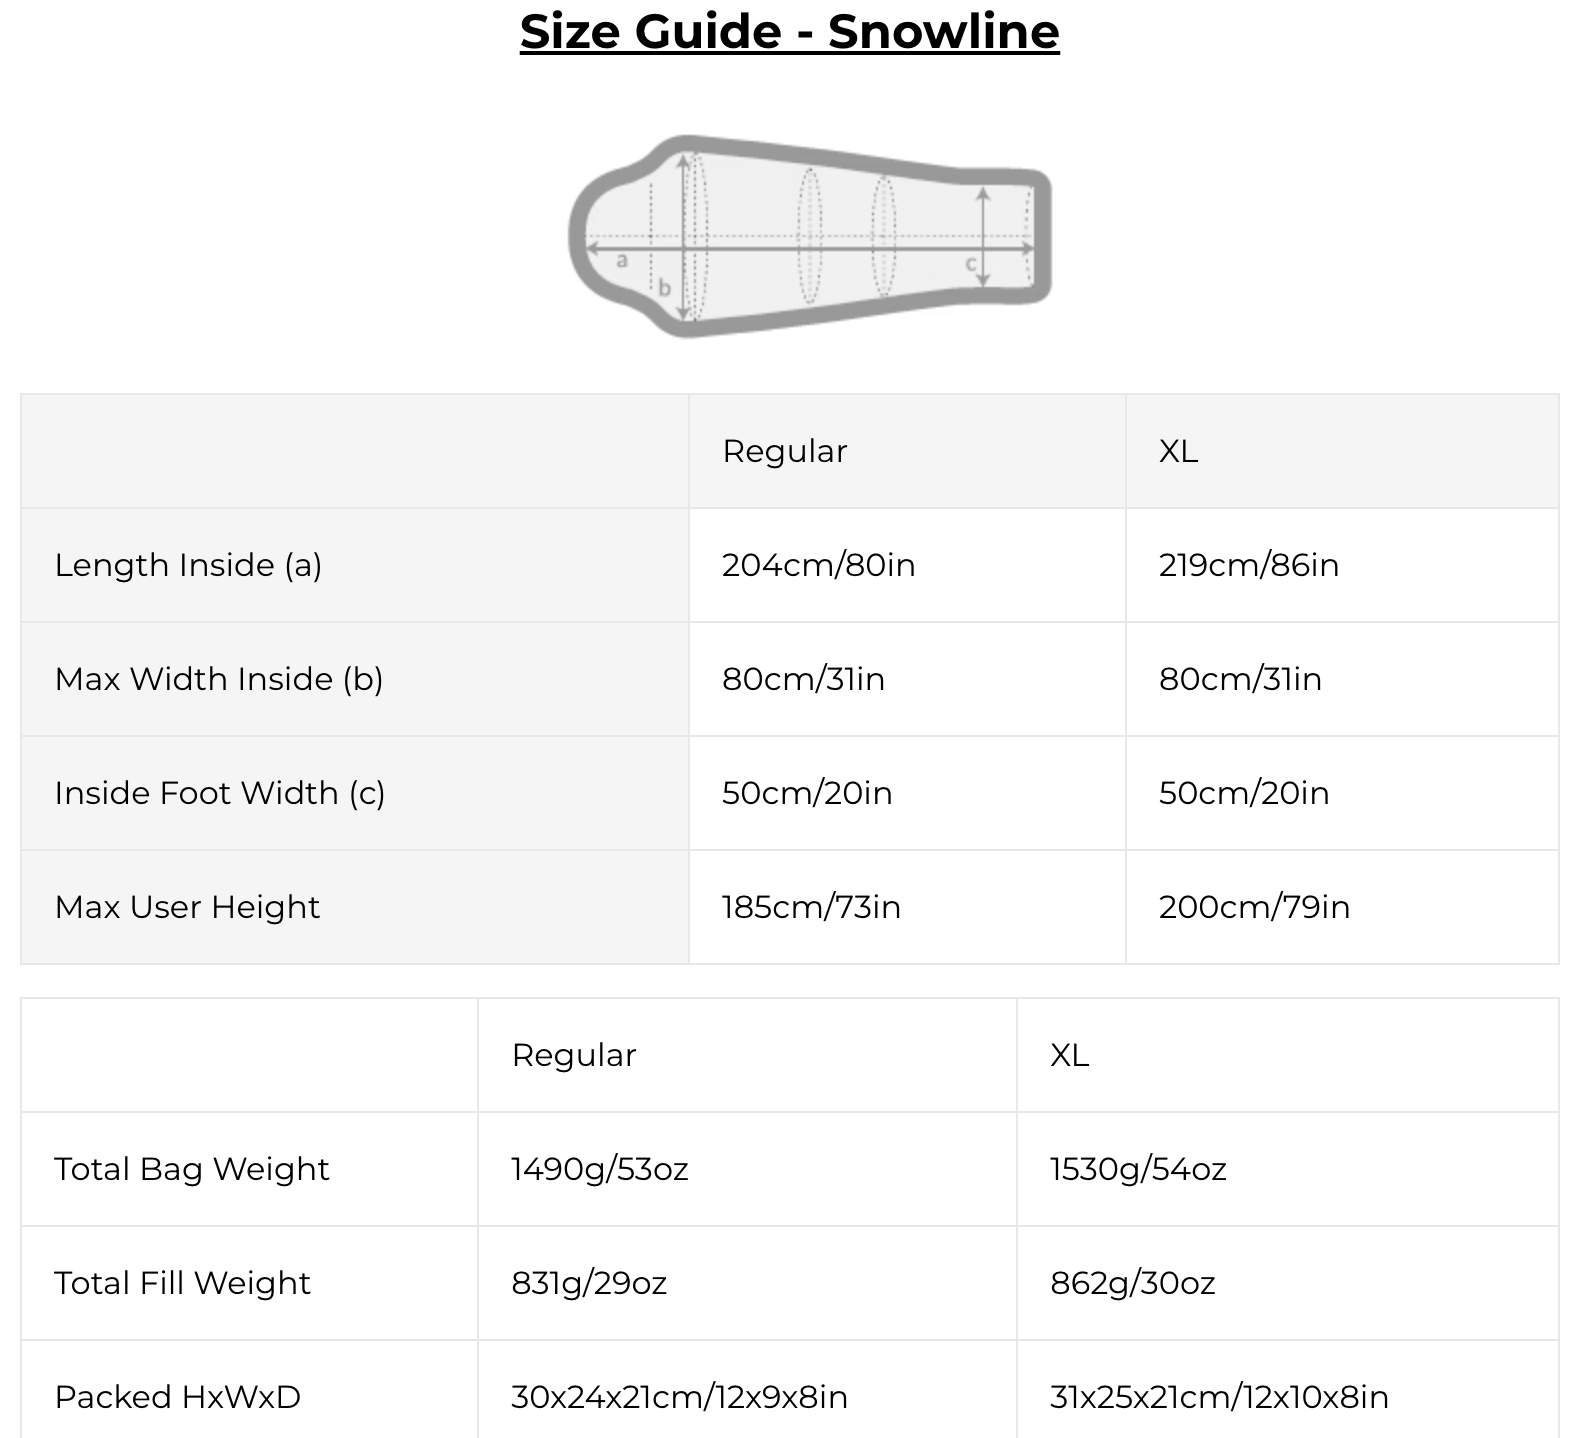1572x1438 pixels.
Task: Click the "a" length label in diagram
Action: click(622, 261)
